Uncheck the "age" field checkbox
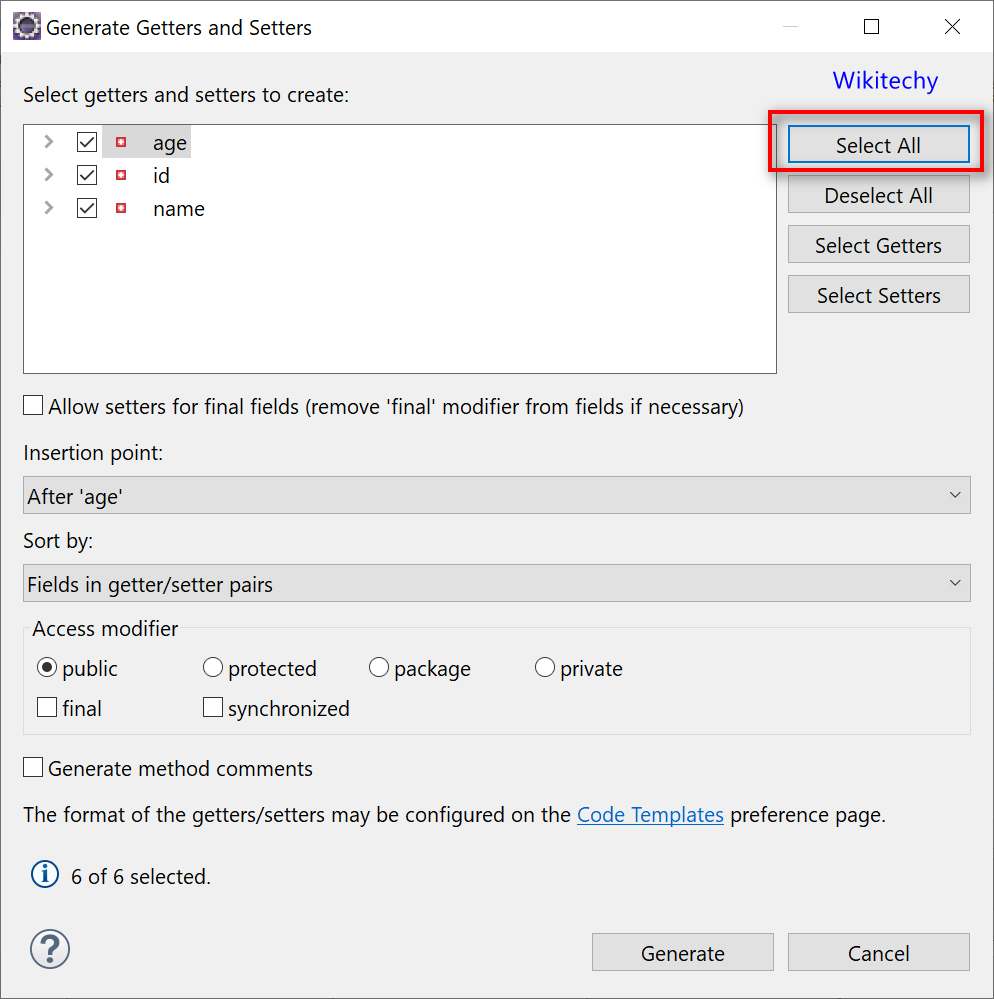 pyautogui.click(x=87, y=142)
